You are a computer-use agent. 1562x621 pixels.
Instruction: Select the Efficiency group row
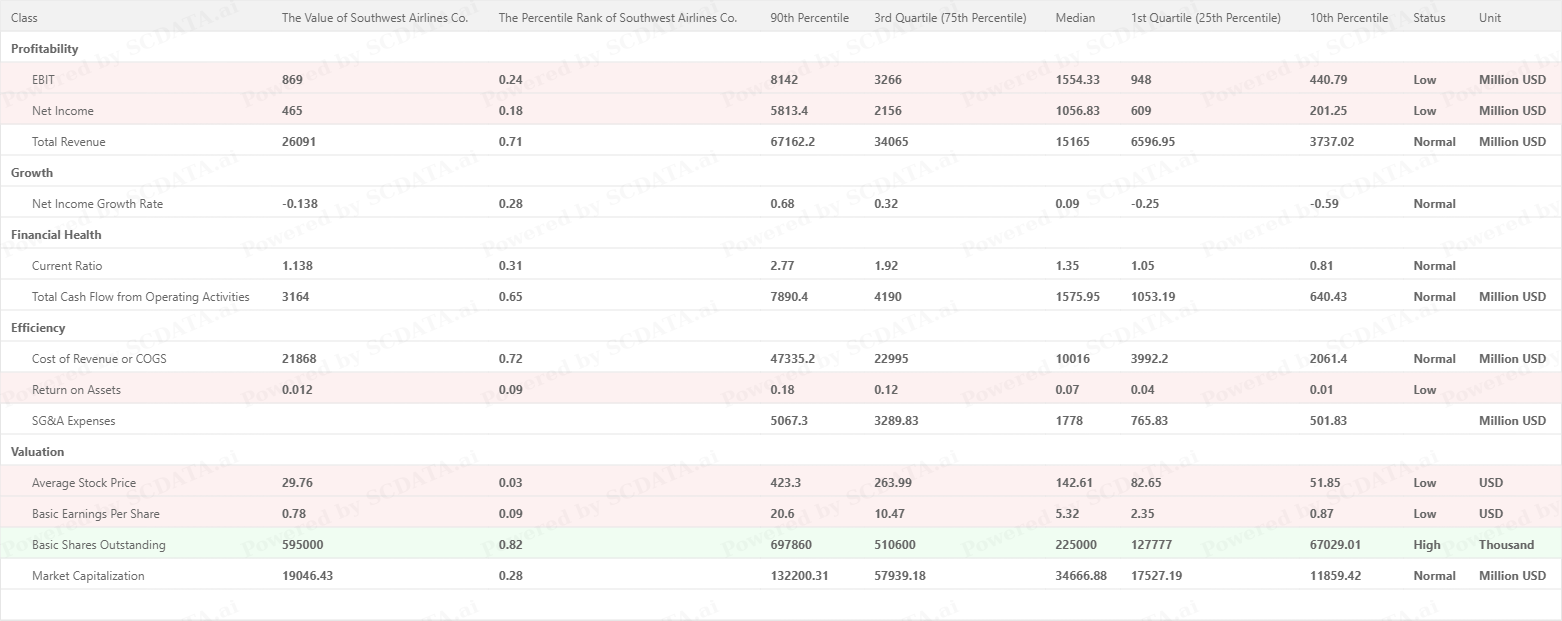(781, 327)
